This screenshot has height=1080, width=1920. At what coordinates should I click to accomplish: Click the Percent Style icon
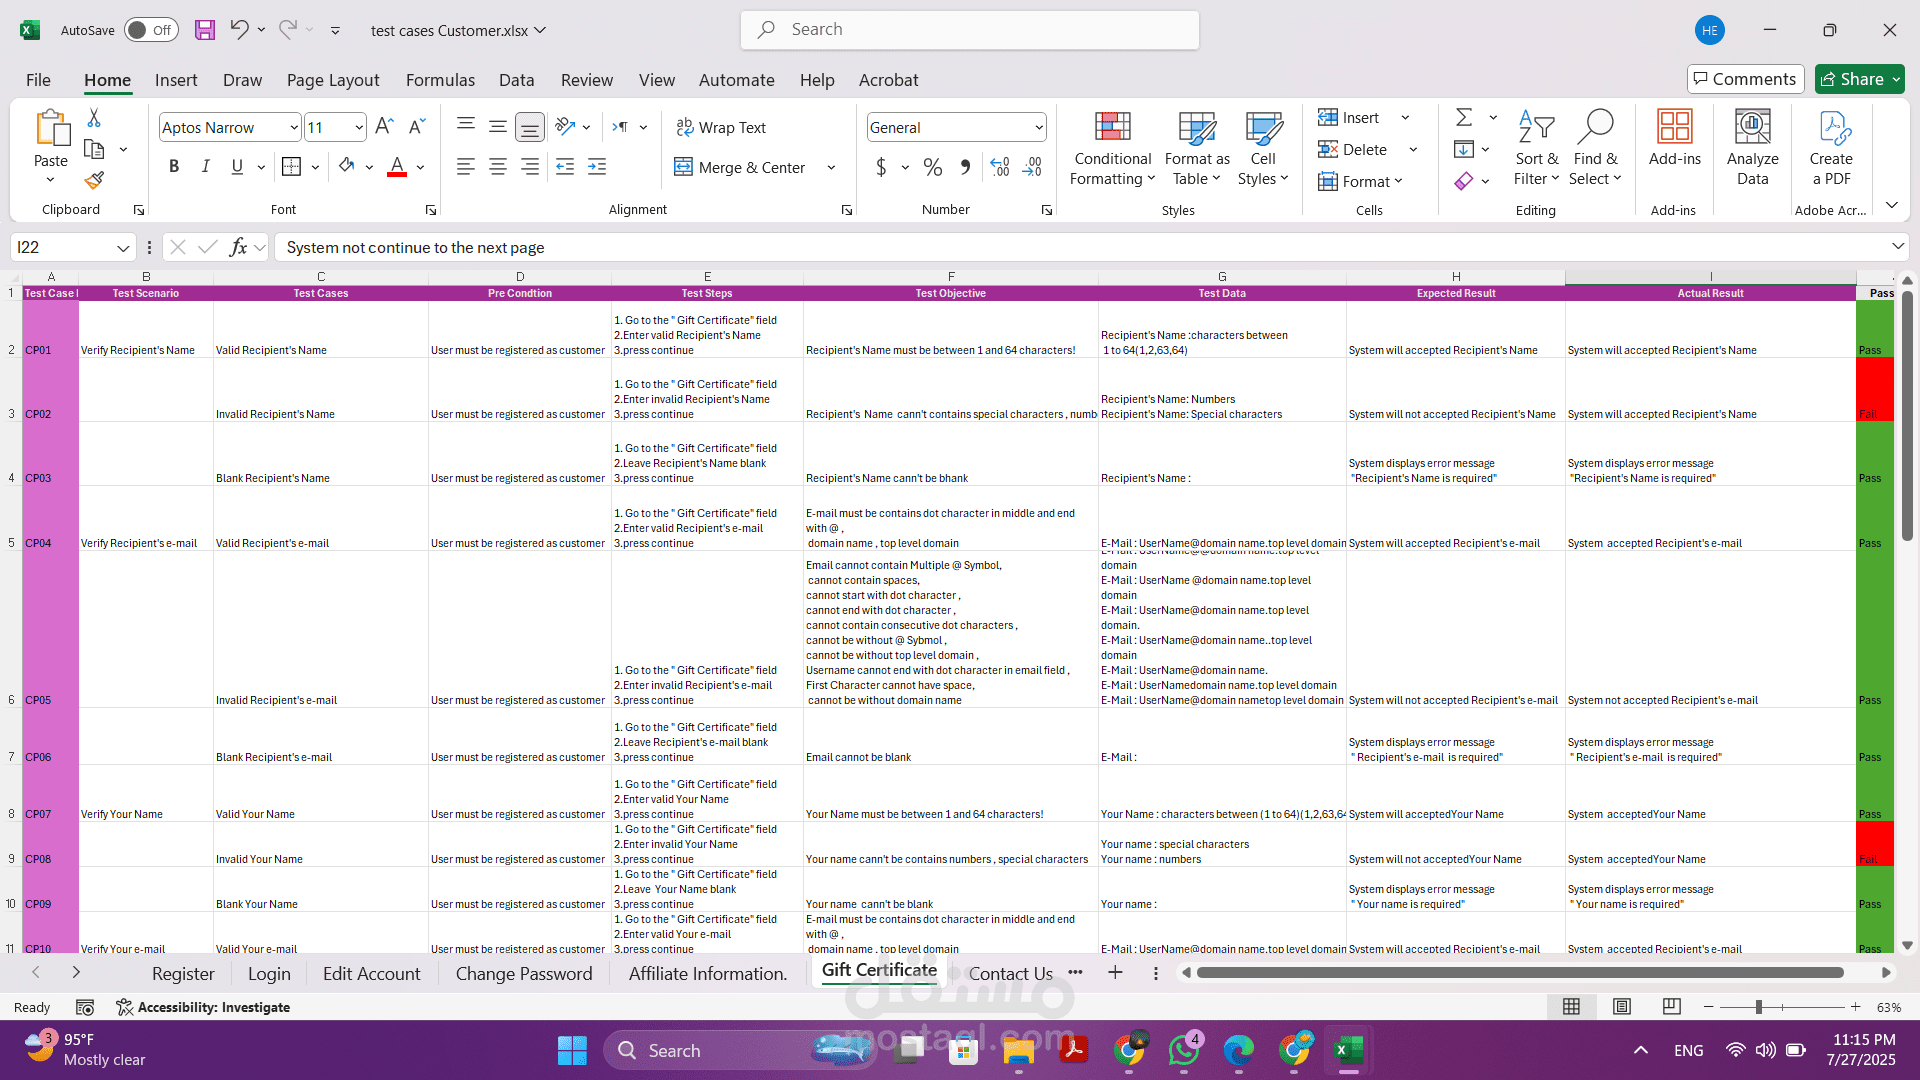(x=932, y=168)
